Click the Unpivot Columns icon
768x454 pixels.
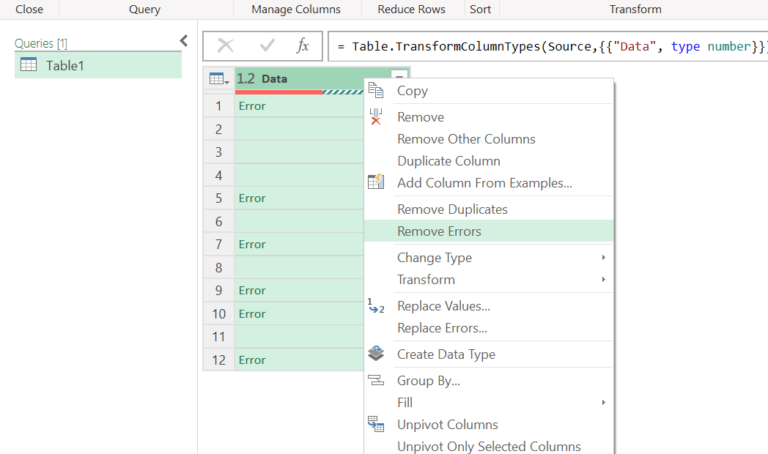pos(376,424)
